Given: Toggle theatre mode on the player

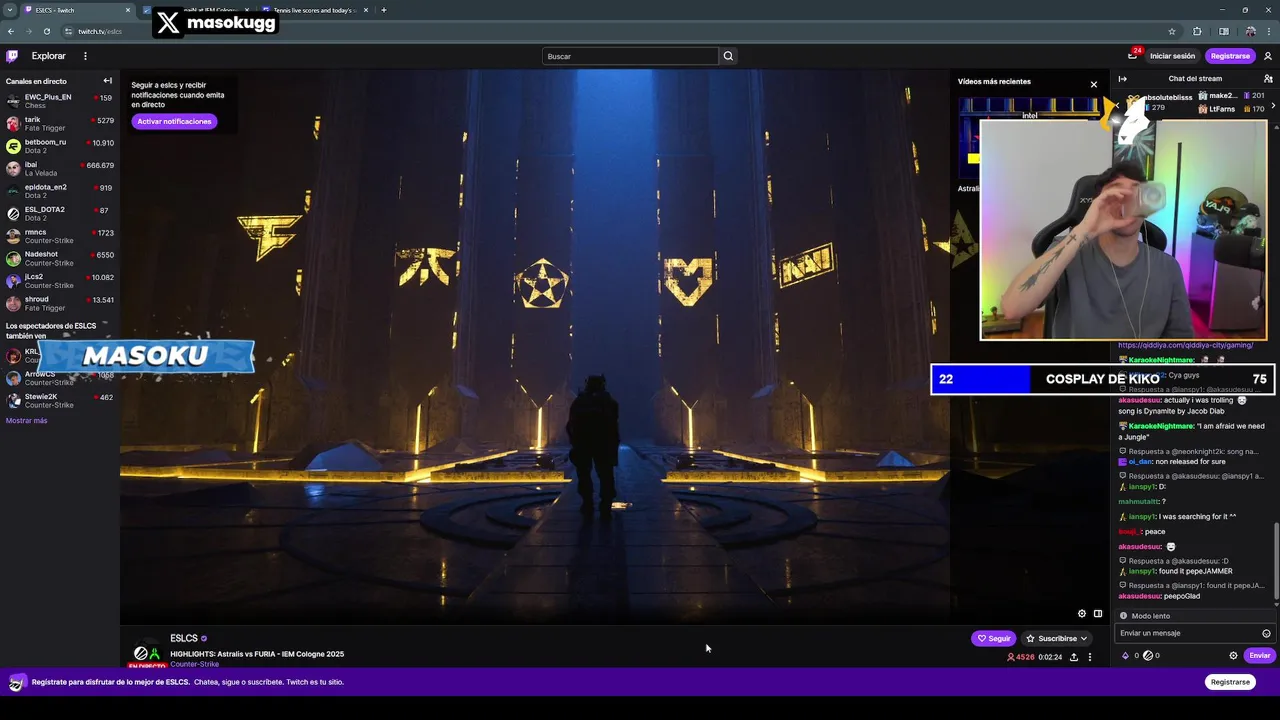Looking at the screenshot, I should point(1098,614).
